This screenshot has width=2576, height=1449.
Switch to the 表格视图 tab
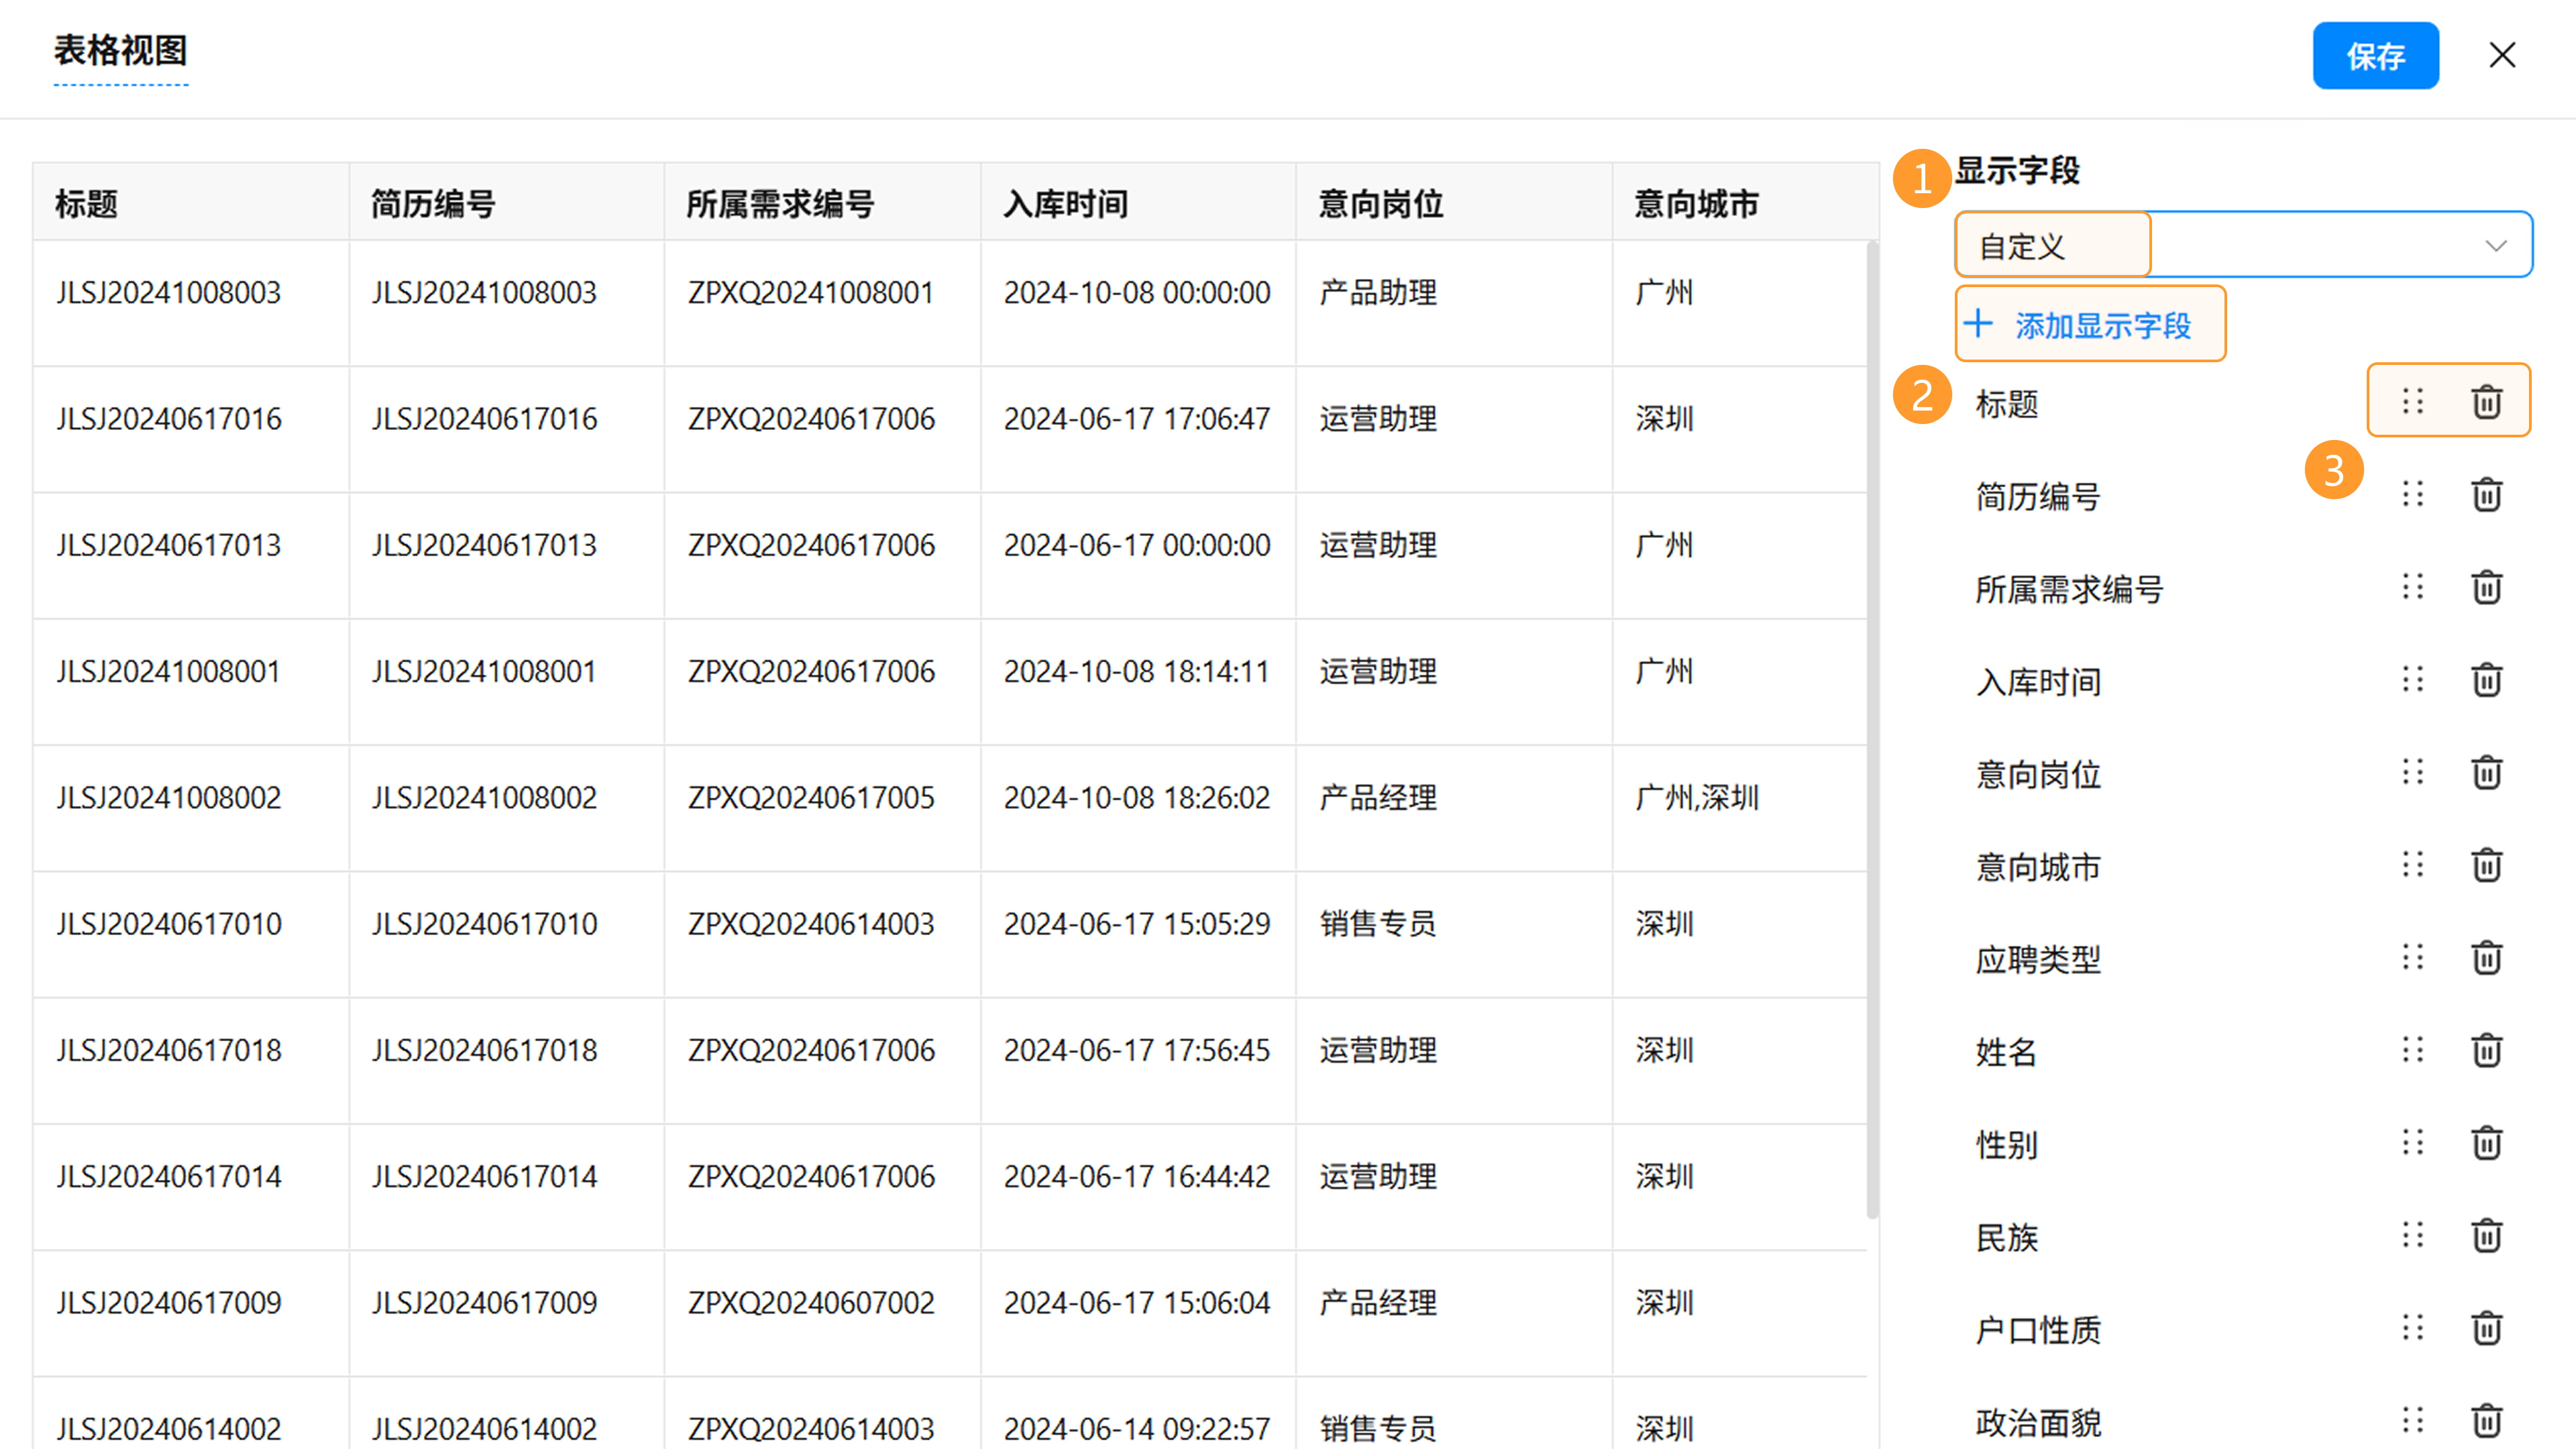tap(120, 51)
